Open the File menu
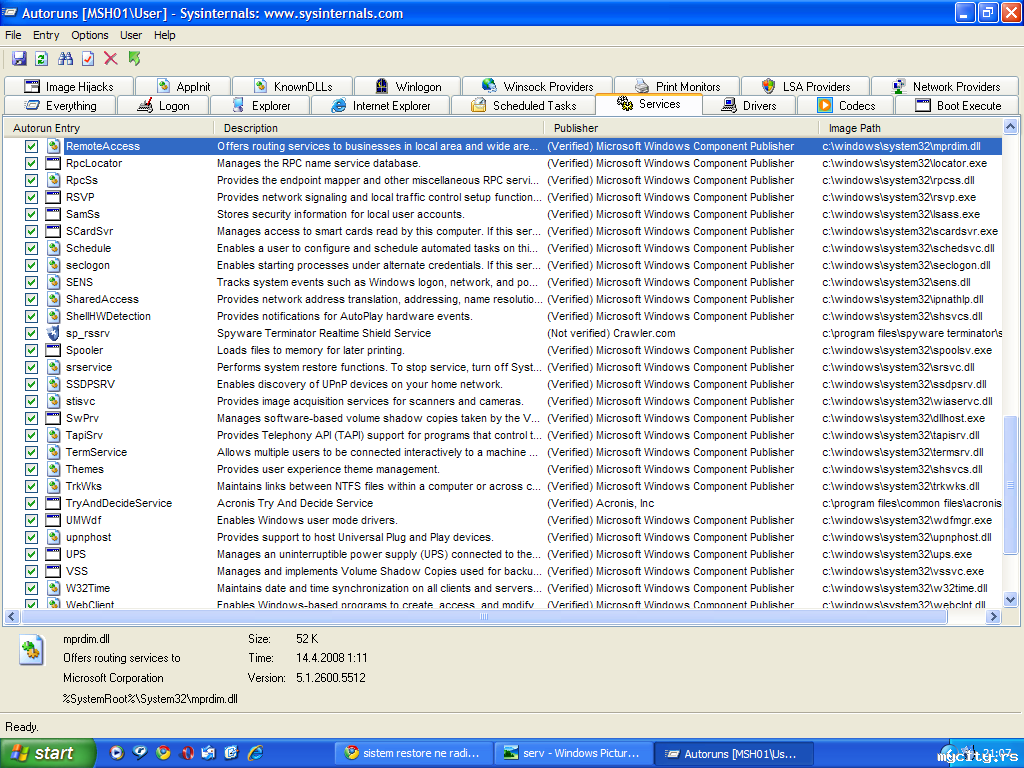 coord(13,35)
